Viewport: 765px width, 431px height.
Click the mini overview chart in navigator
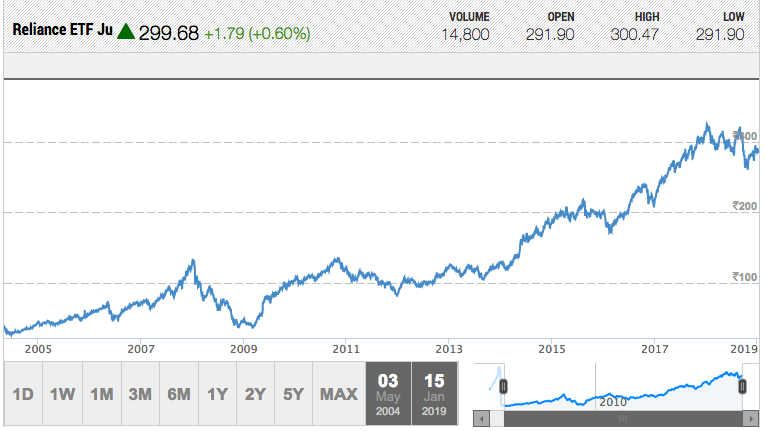click(x=623, y=387)
